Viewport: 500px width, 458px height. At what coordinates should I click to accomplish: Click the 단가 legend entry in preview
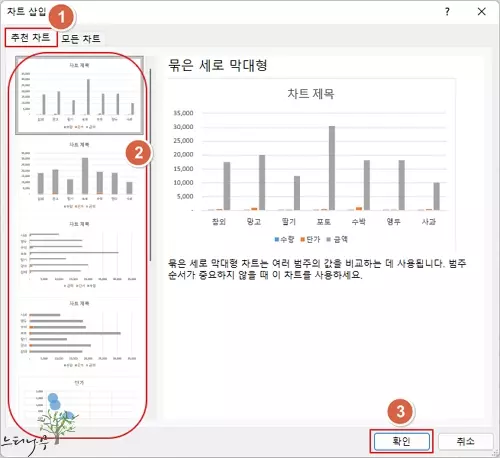tap(310, 239)
